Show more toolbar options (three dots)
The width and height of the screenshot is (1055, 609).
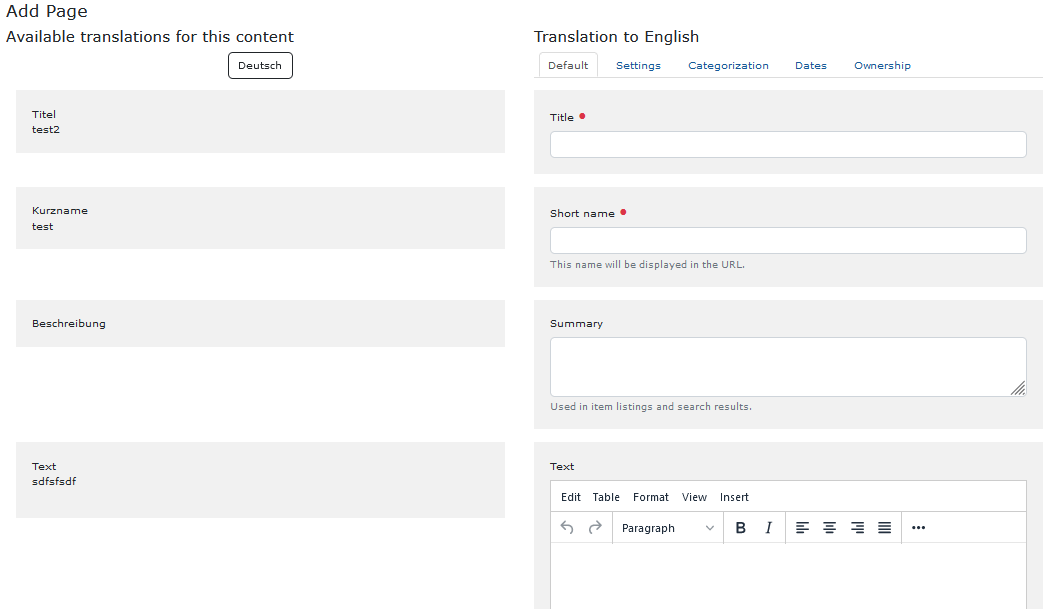click(918, 528)
